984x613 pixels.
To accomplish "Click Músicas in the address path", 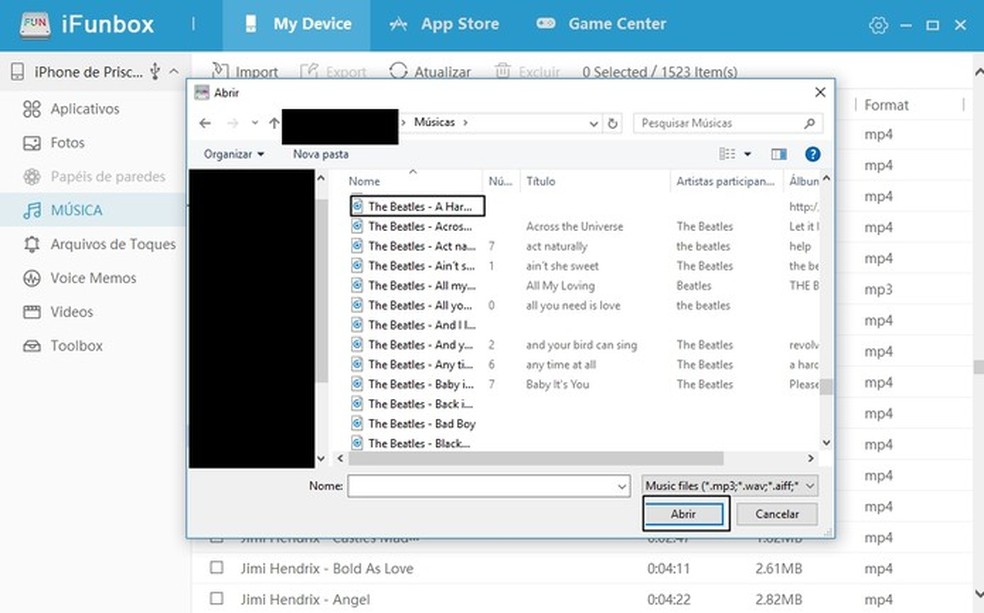I will 434,122.
